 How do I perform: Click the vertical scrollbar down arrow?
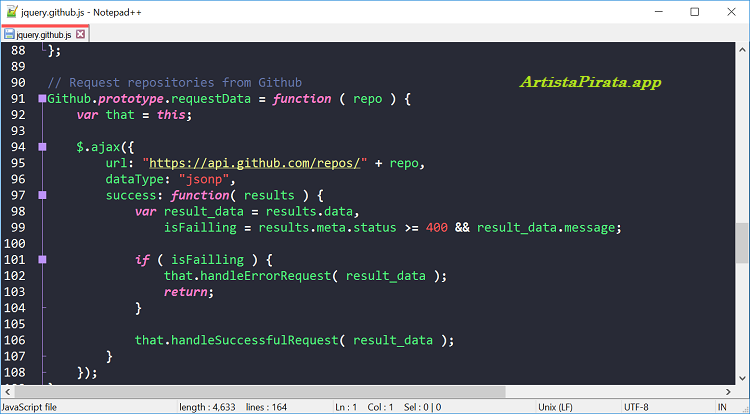pyautogui.click(x=742, y=377)
